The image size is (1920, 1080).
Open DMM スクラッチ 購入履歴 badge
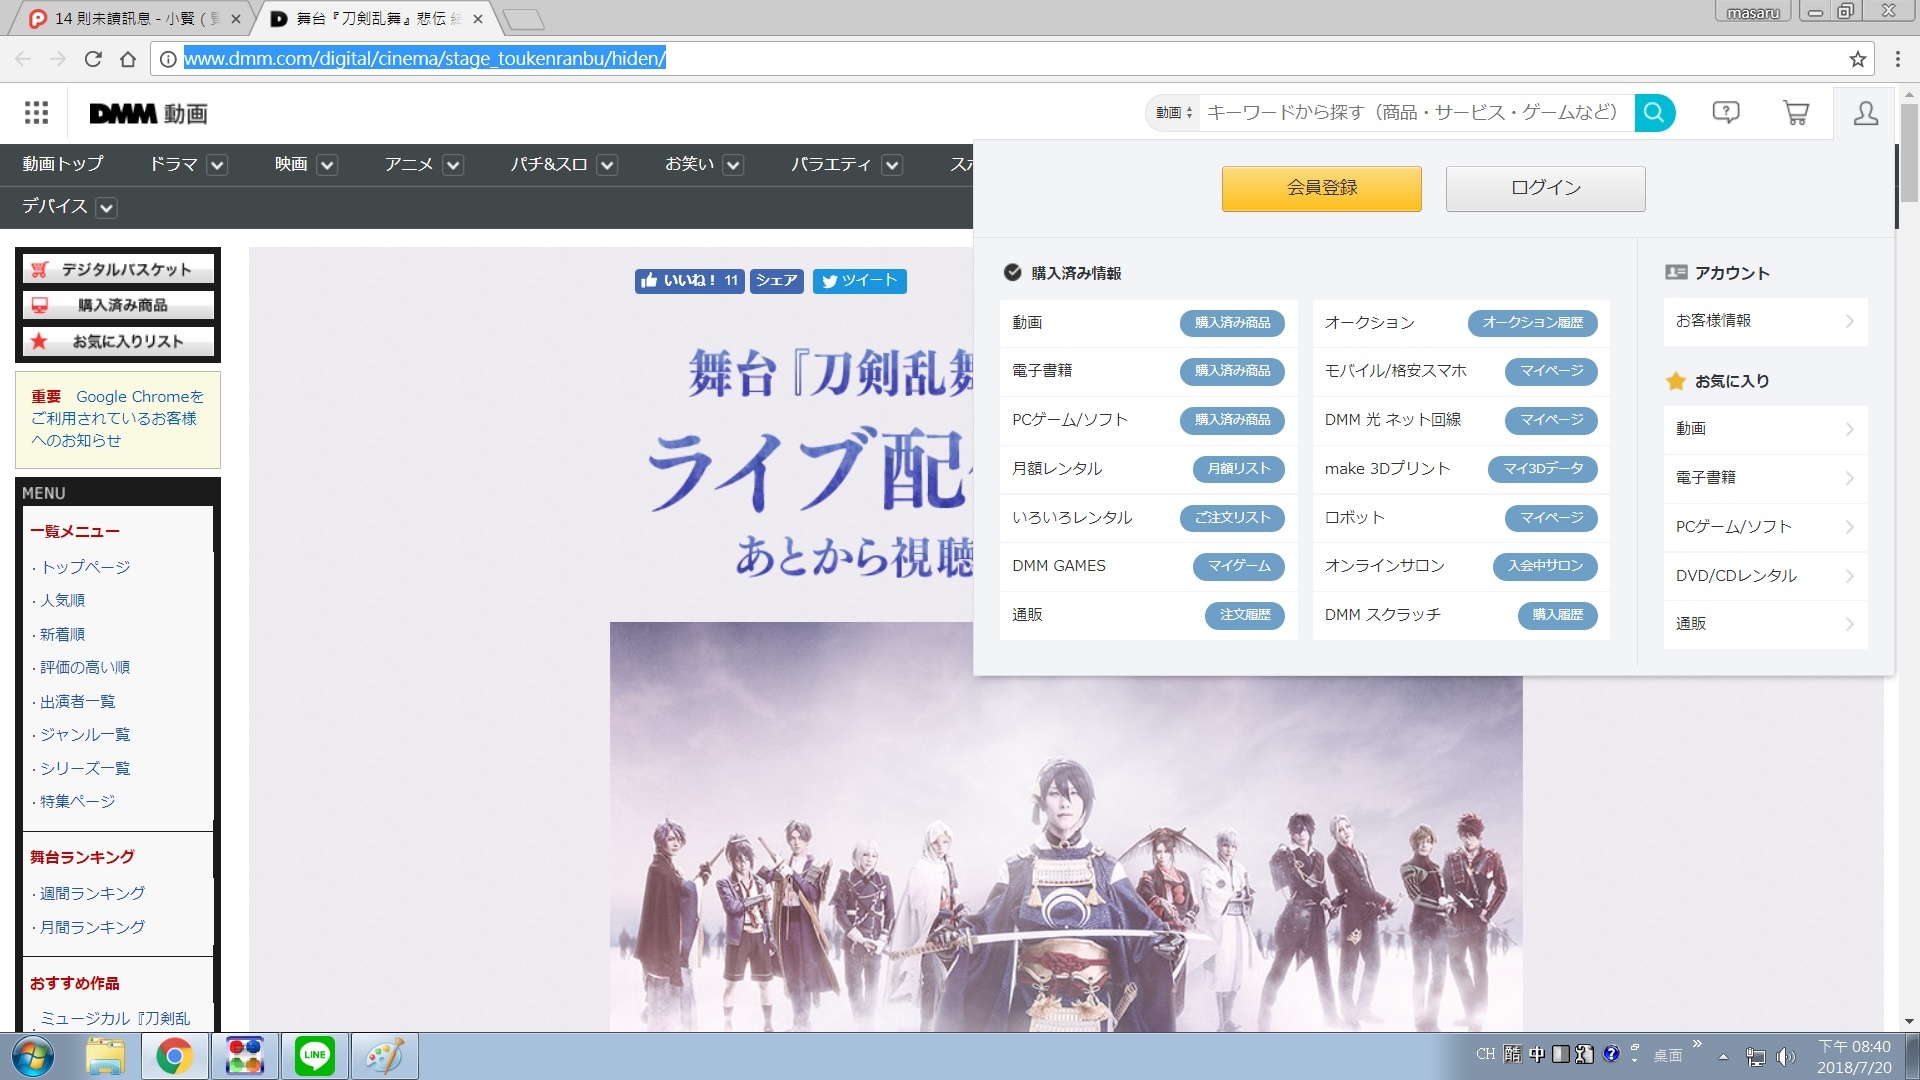coord(1557,615)
